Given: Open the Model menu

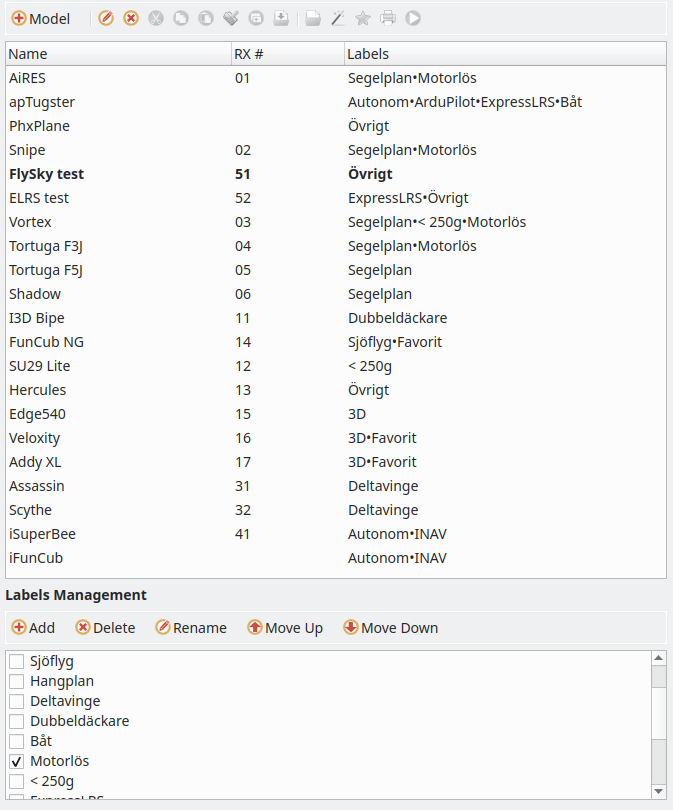Looking at the screenshot, I should (38, 18).
